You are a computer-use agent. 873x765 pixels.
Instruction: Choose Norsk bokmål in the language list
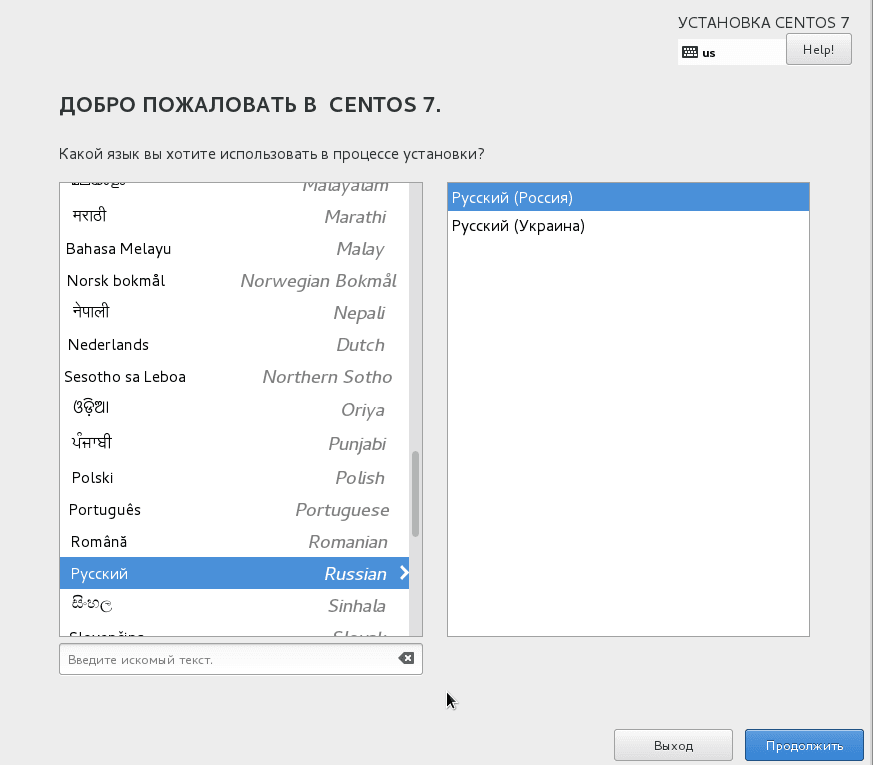click(234, 281)
